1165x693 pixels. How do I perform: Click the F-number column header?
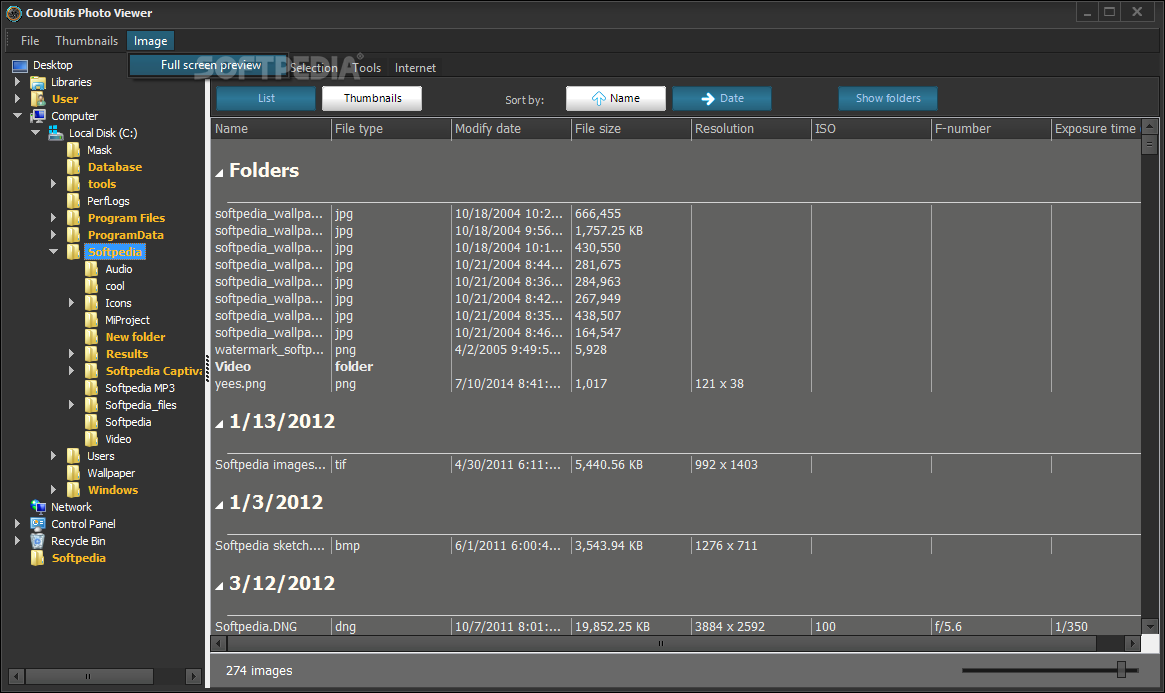click(x=991, y=128)
